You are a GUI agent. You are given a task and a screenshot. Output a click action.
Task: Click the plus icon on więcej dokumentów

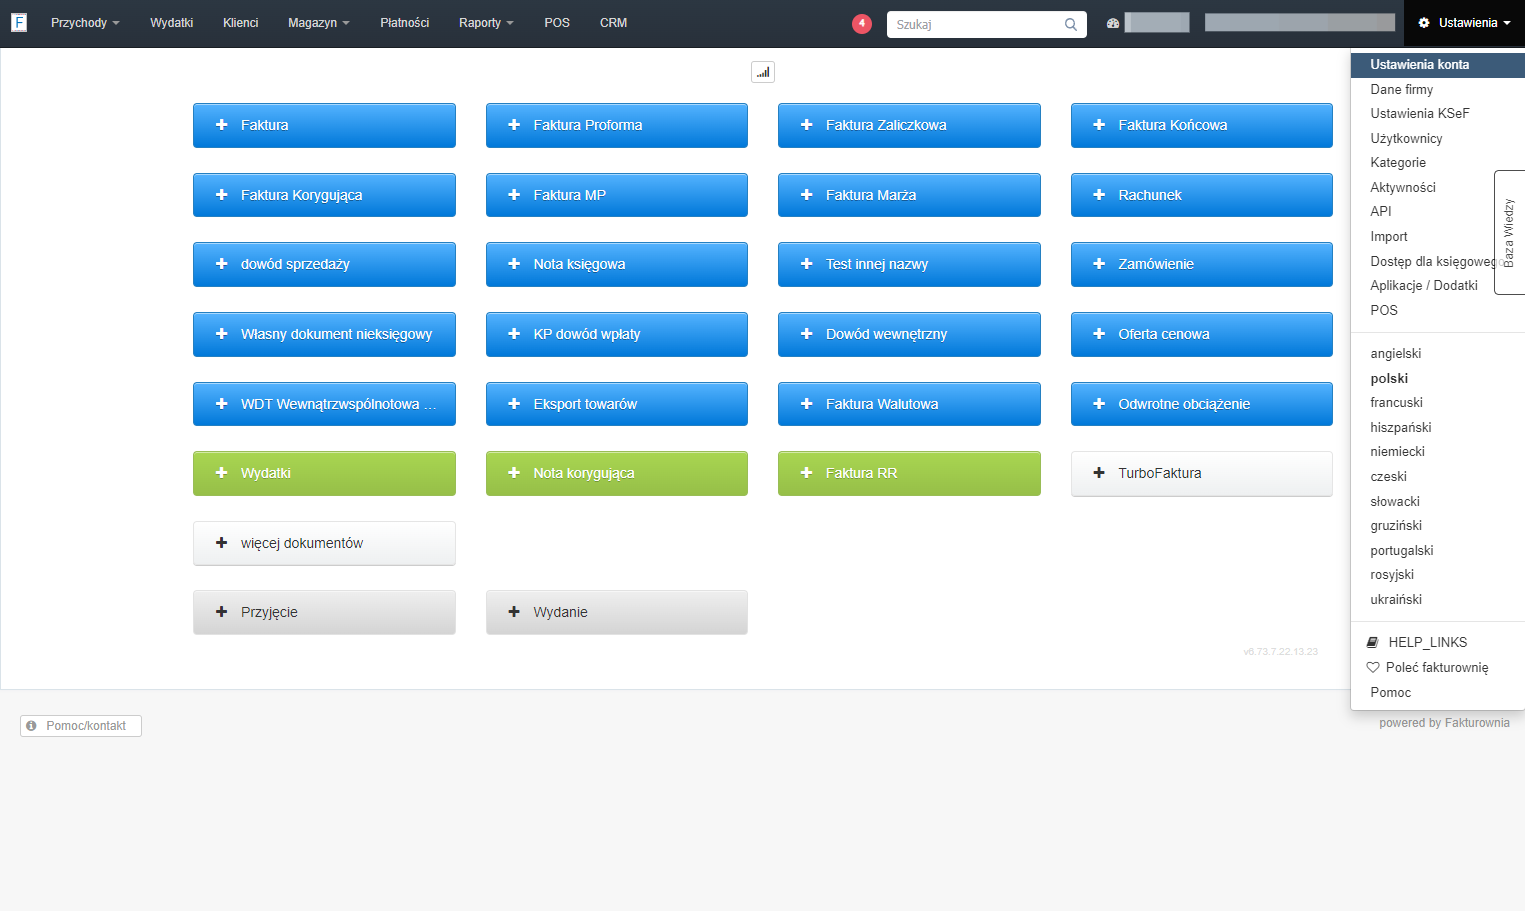[222, 543]
